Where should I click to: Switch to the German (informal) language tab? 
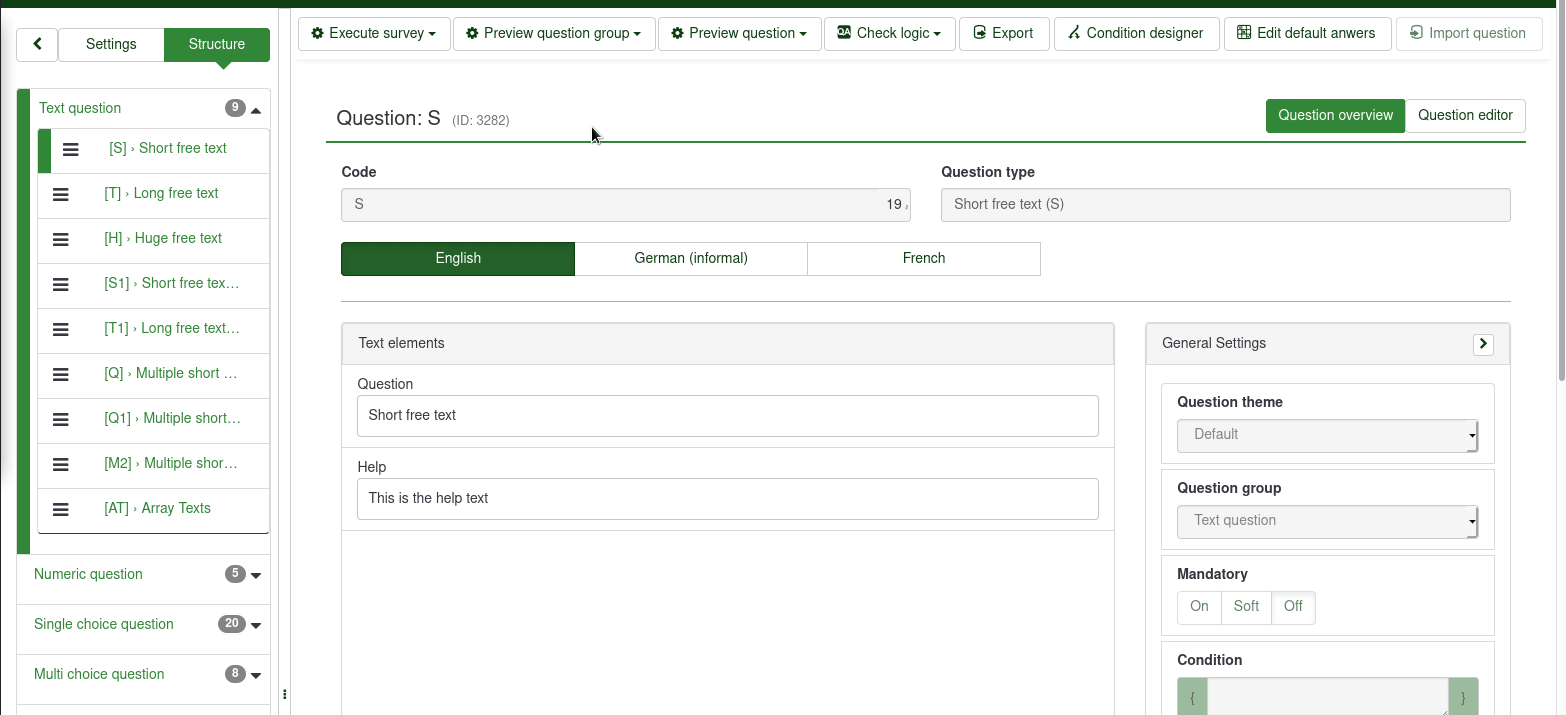[691, 258]
